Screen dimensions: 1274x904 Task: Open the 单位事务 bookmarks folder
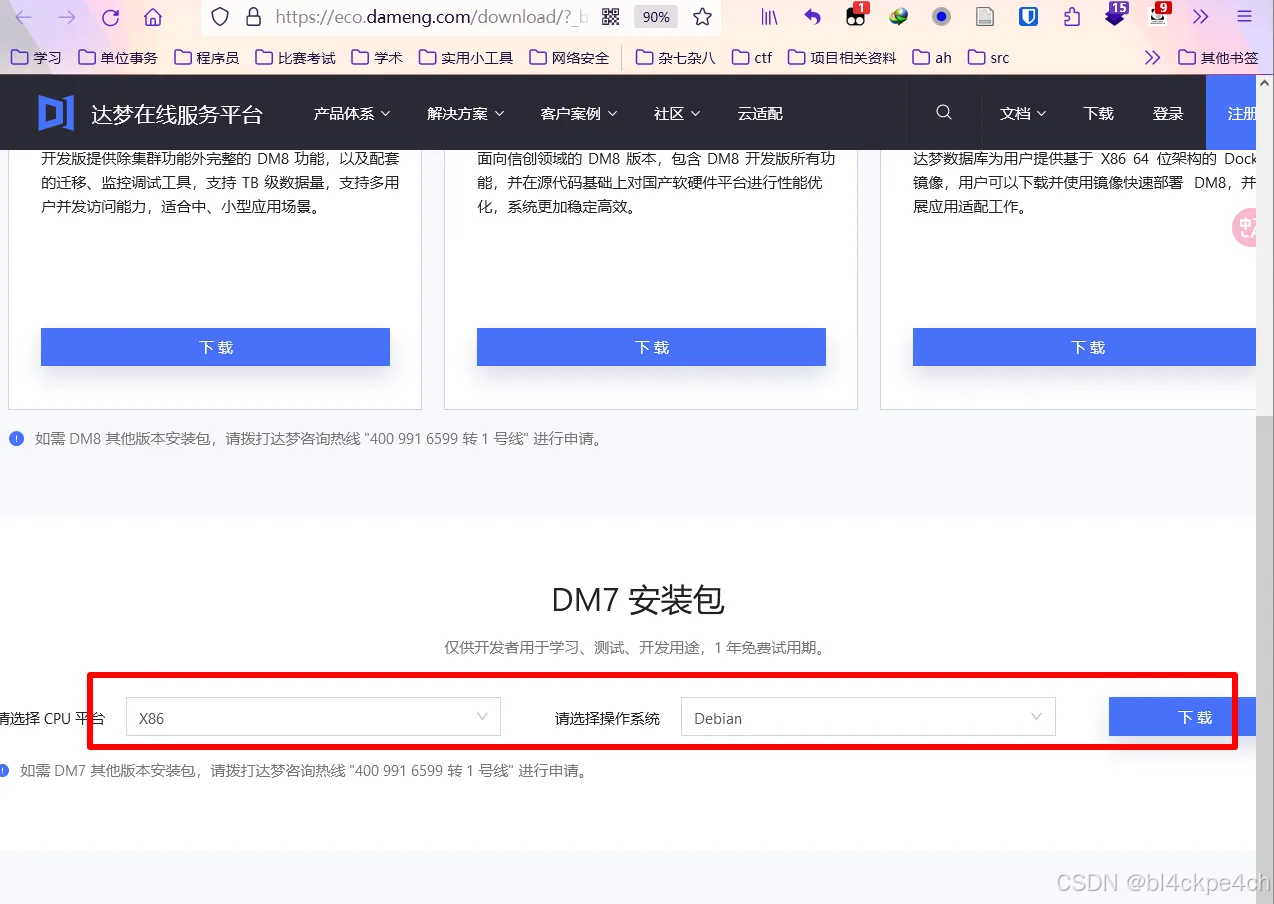(x=118, y=58)
